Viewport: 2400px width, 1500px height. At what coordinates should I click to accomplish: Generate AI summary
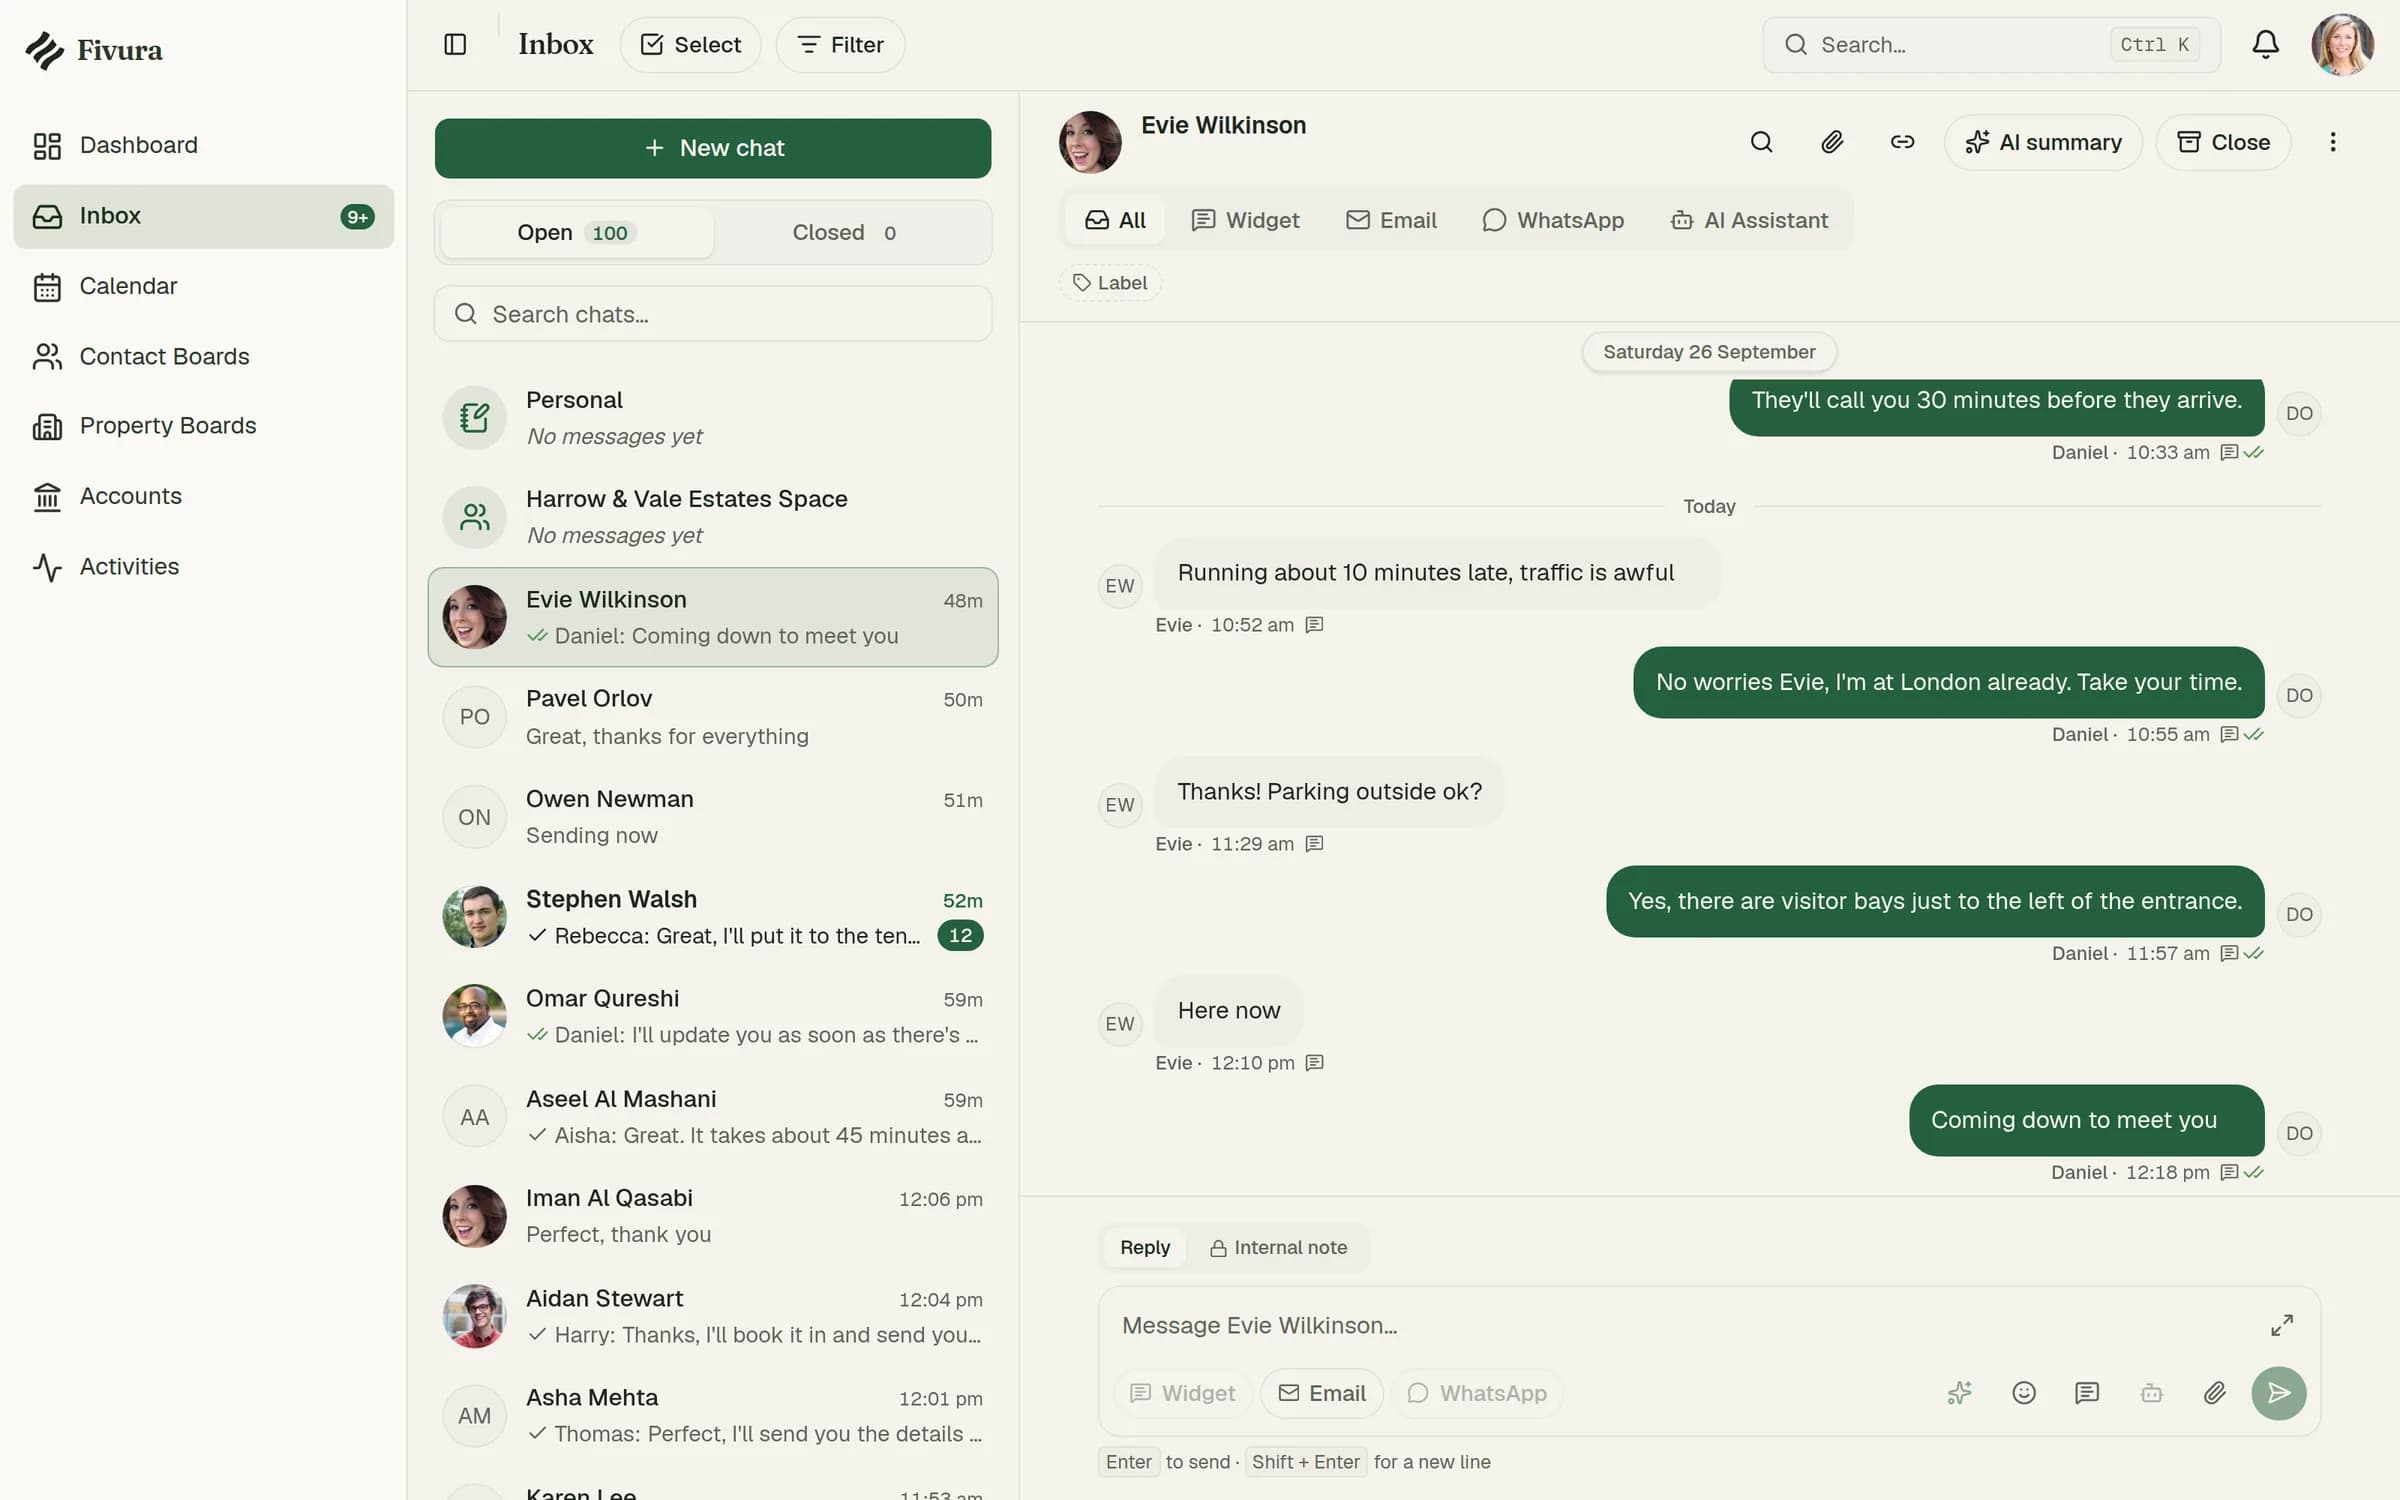(x=2043, y=142)
